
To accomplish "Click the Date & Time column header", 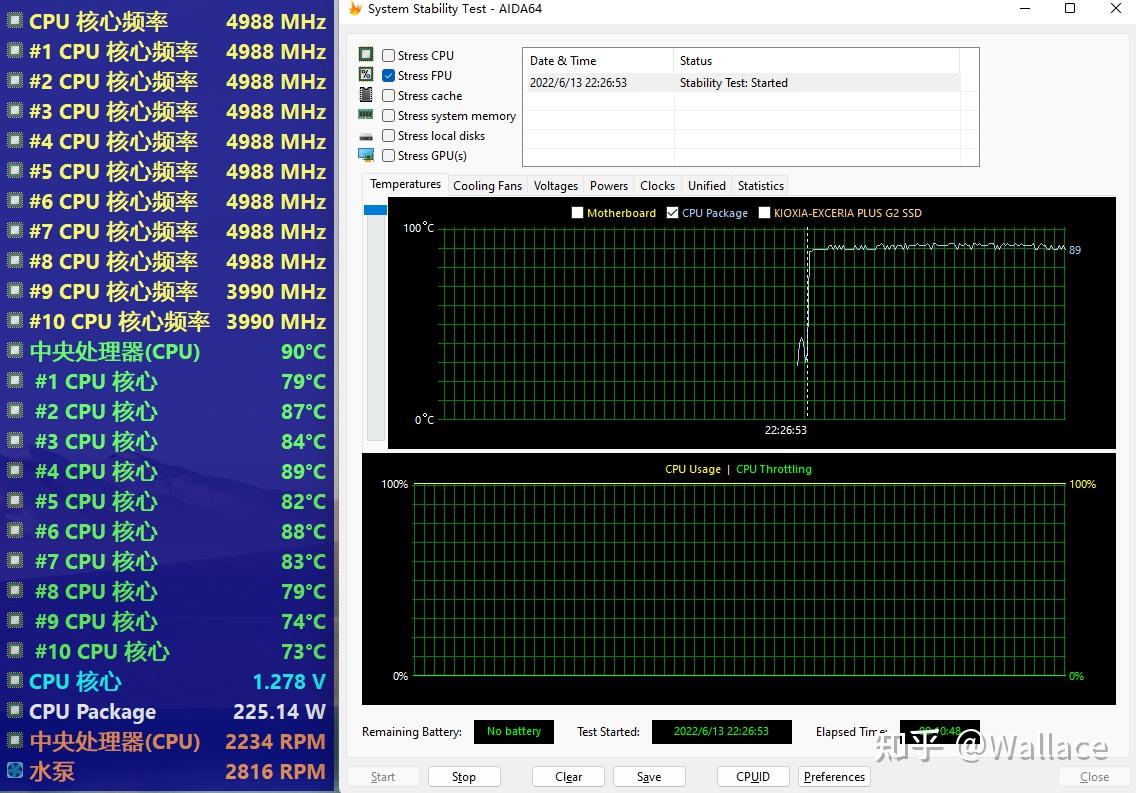I will pyautogui.click(x=598, y=61).
